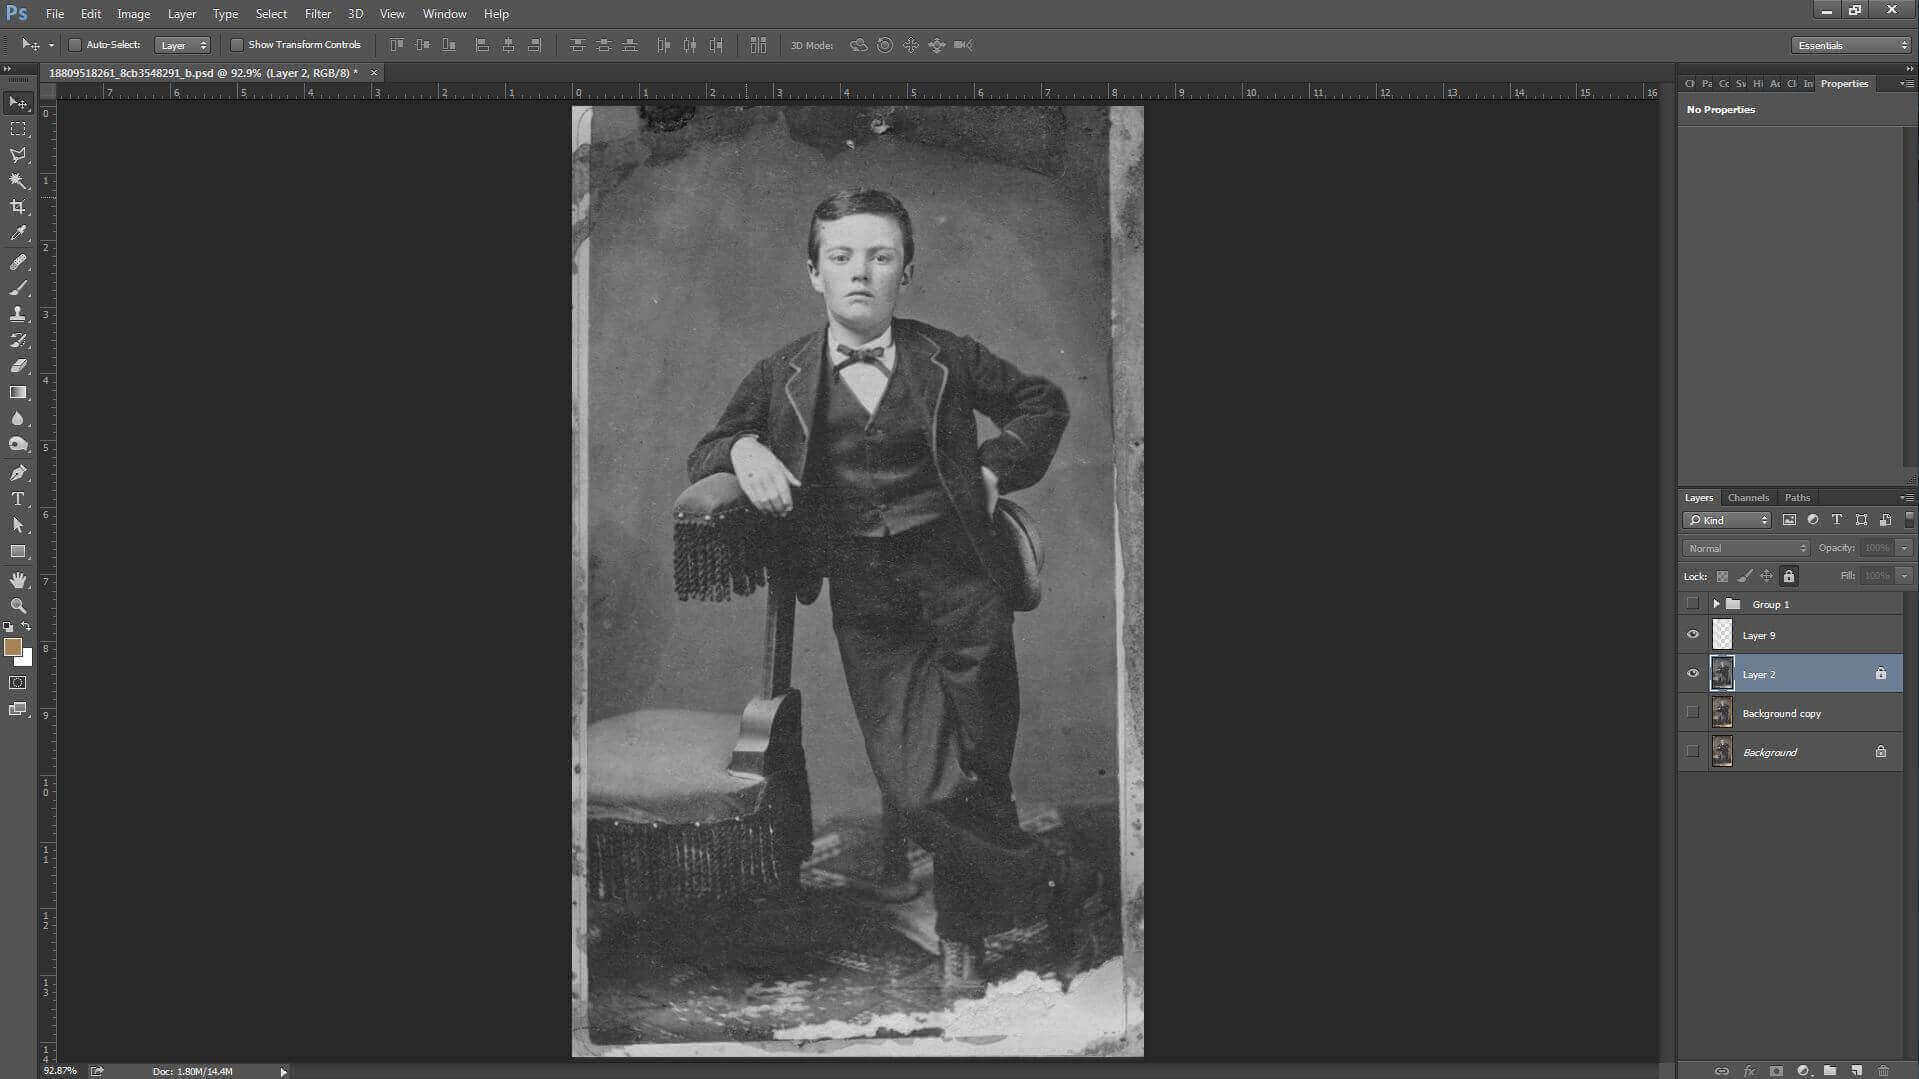Switch to the Paths tab
Viewport: 1919px width, 1079px height.
click(x=1797, y=497)
